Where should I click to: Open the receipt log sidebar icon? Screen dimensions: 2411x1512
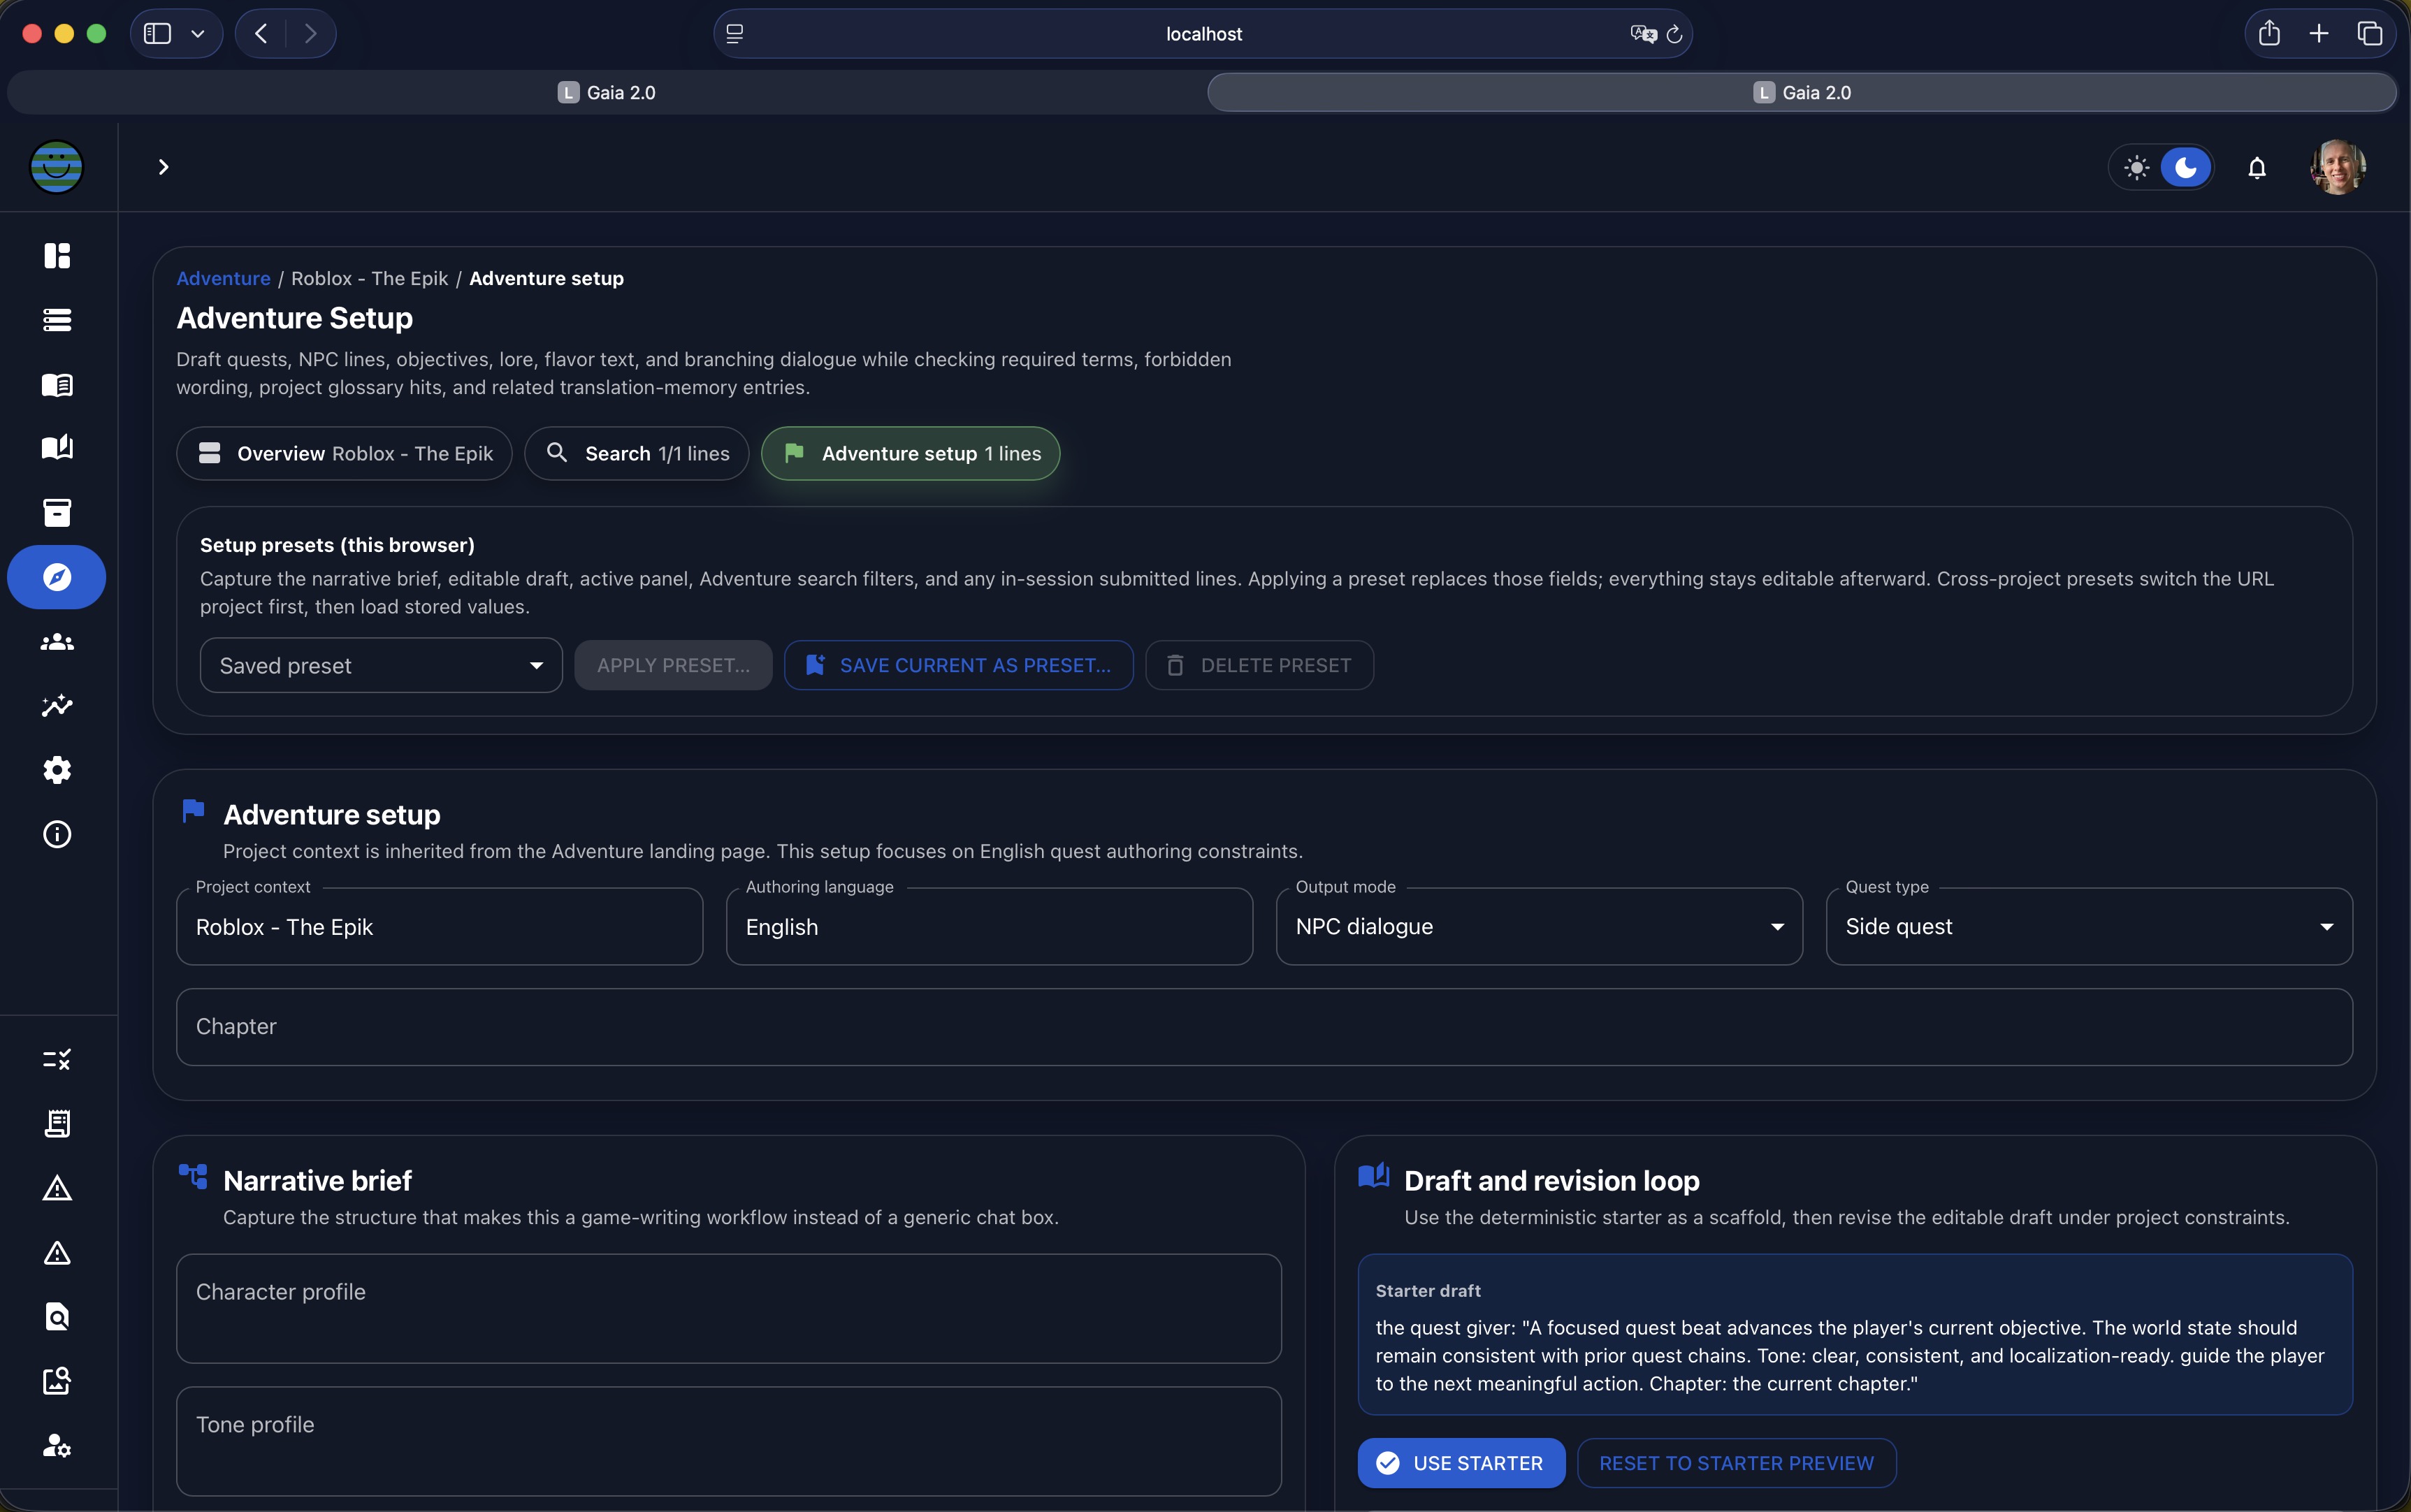pyautogui.click(x=57, y=1124)
